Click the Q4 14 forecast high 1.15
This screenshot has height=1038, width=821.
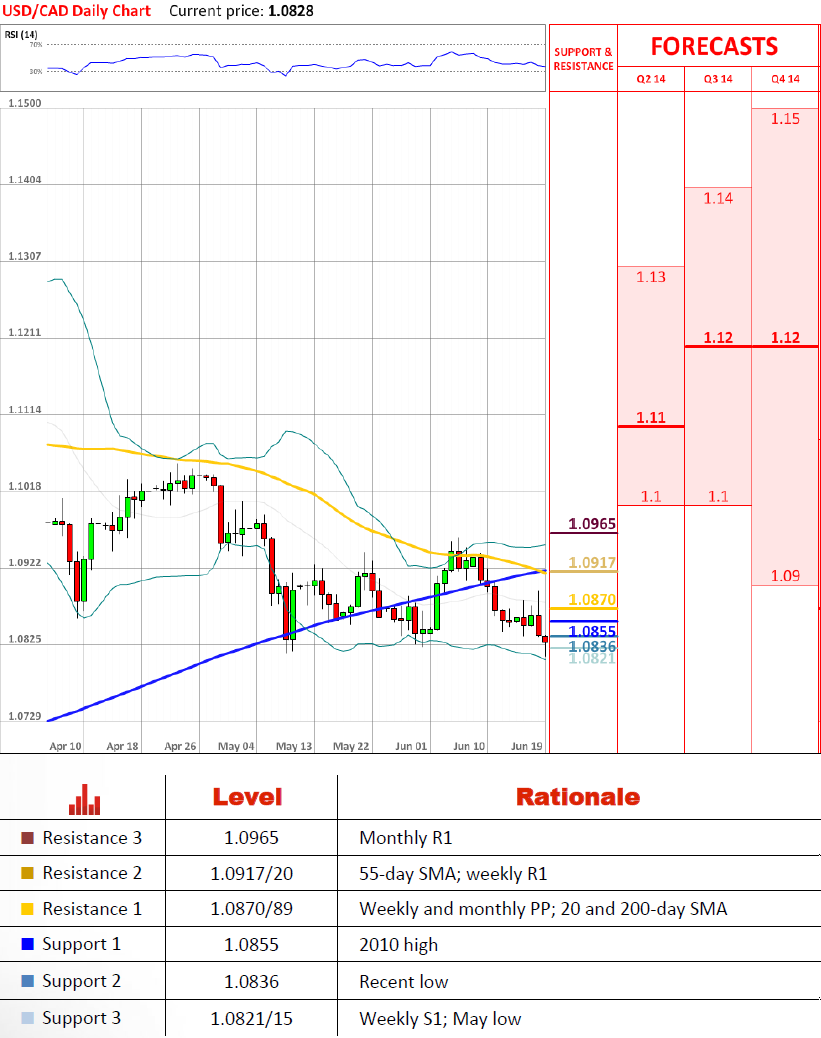pyautogui.click(x=785, y=118)
